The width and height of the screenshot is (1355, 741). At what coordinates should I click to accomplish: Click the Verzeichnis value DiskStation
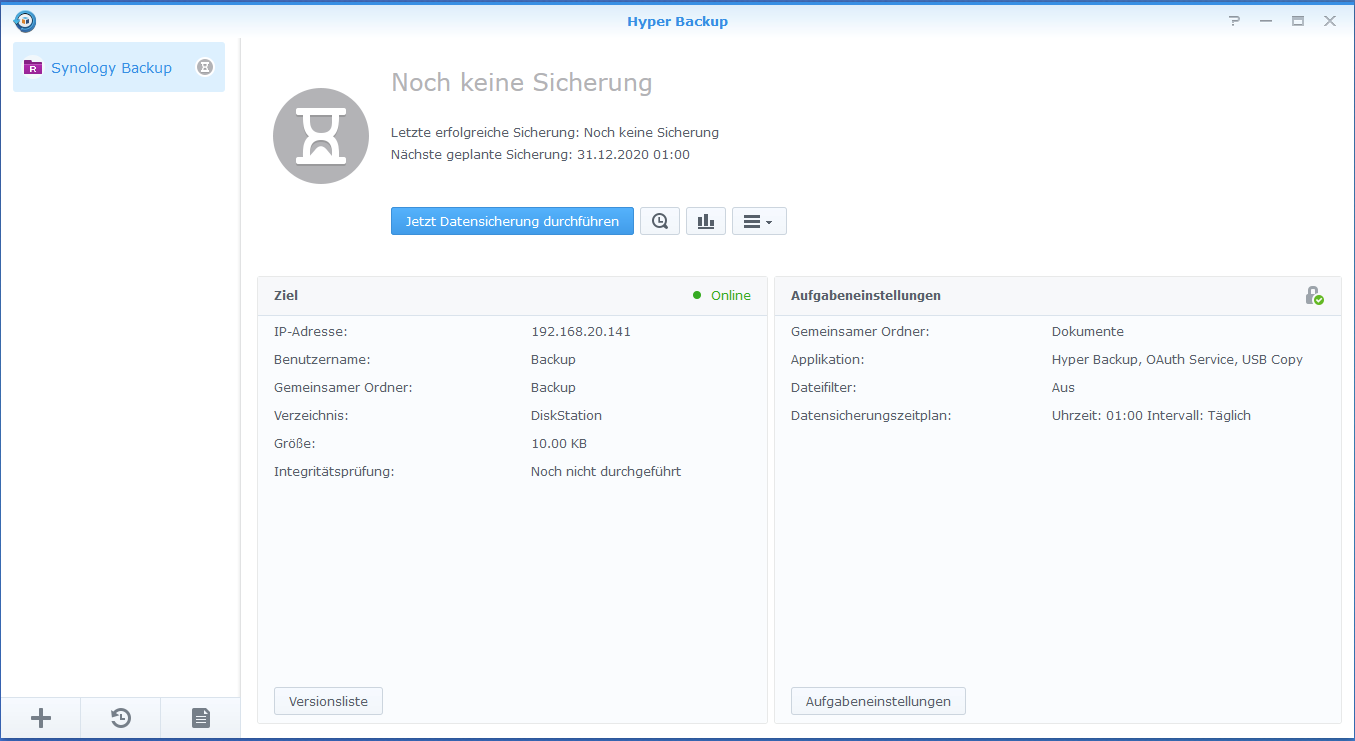[x=566, y=416]
